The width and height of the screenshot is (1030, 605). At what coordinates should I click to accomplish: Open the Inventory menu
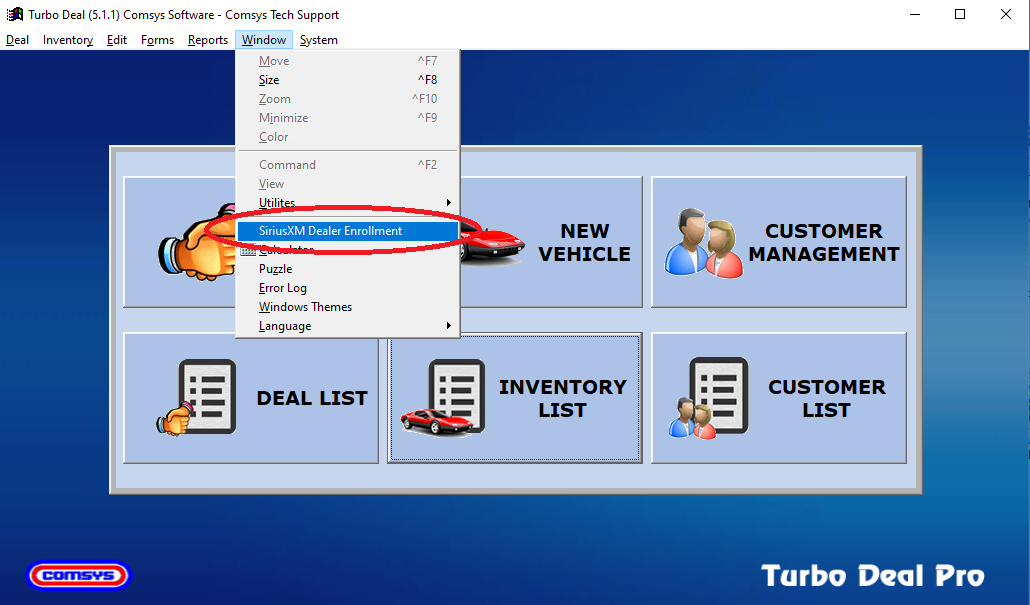(68, 40)
